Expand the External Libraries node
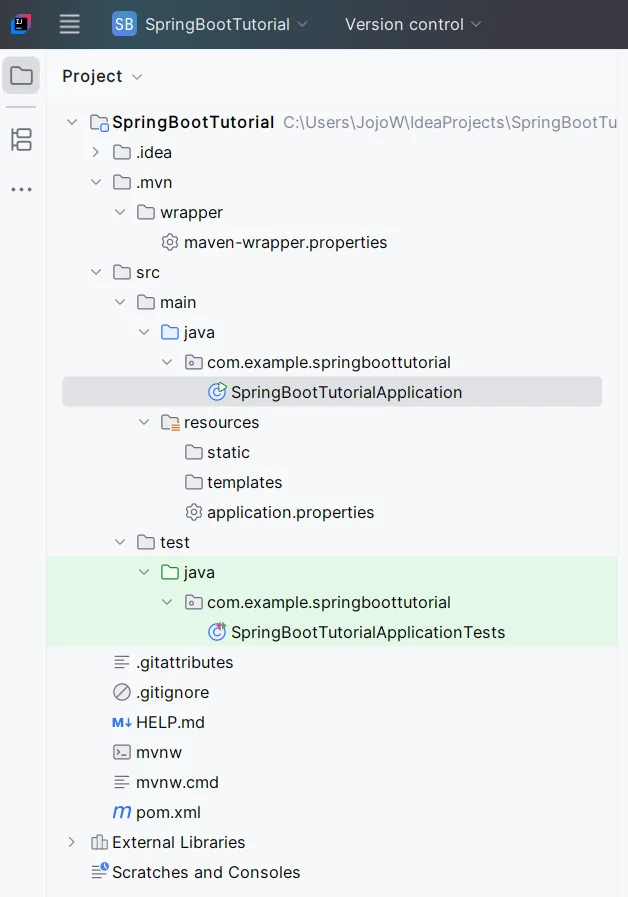628x897 pixels. click(x=70, y=842)
